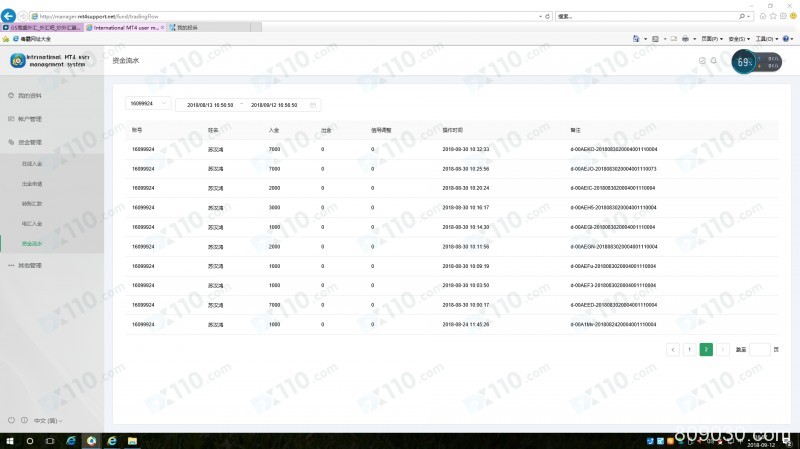Open the 页面(P) page menu dropdown
This screenshot has width=800, height=449.
pos(712,39)
